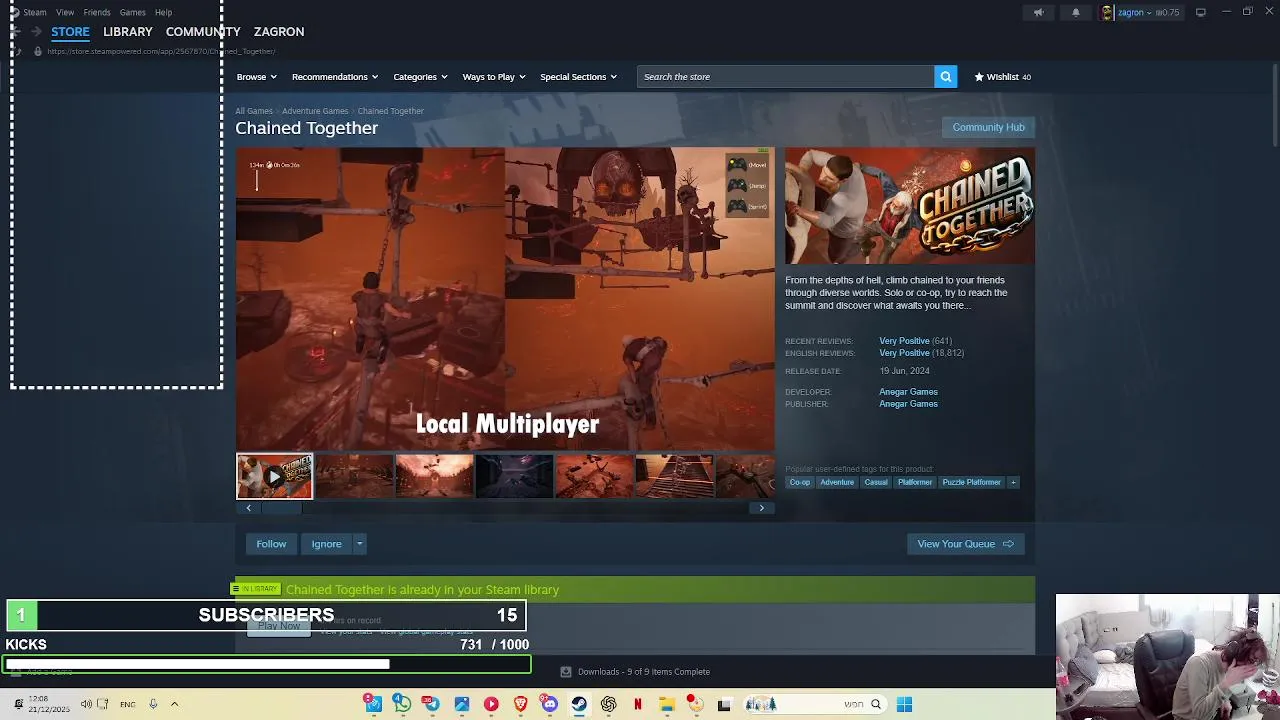Select the Puzzle Platformer tag

click(971, 482)
